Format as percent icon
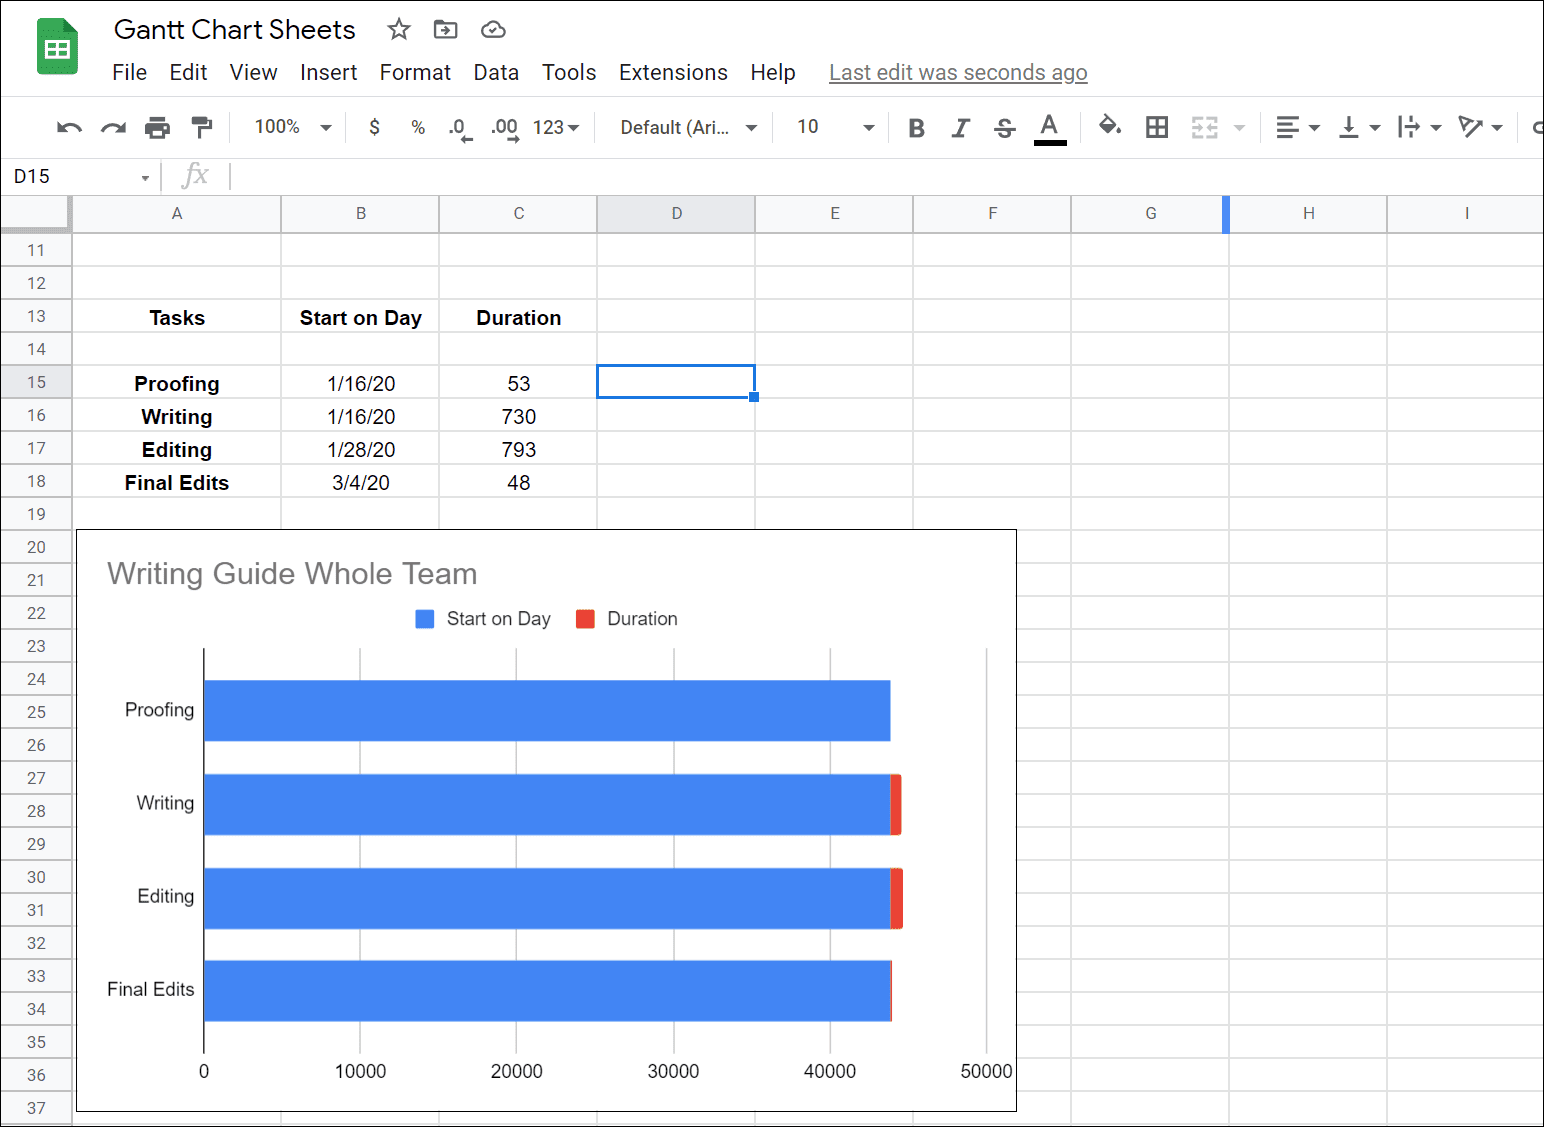Viewport: 1544px width, 1127px height. point(418,127)
